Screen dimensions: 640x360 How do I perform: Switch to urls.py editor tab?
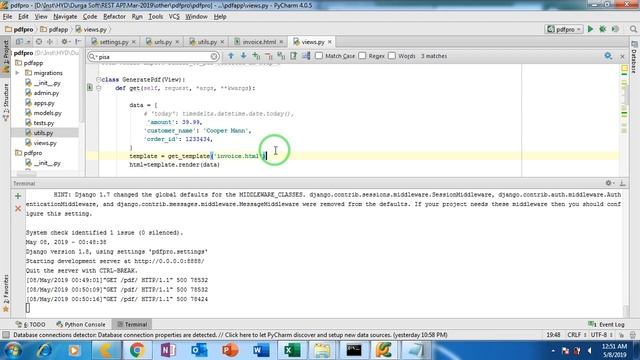162,42
